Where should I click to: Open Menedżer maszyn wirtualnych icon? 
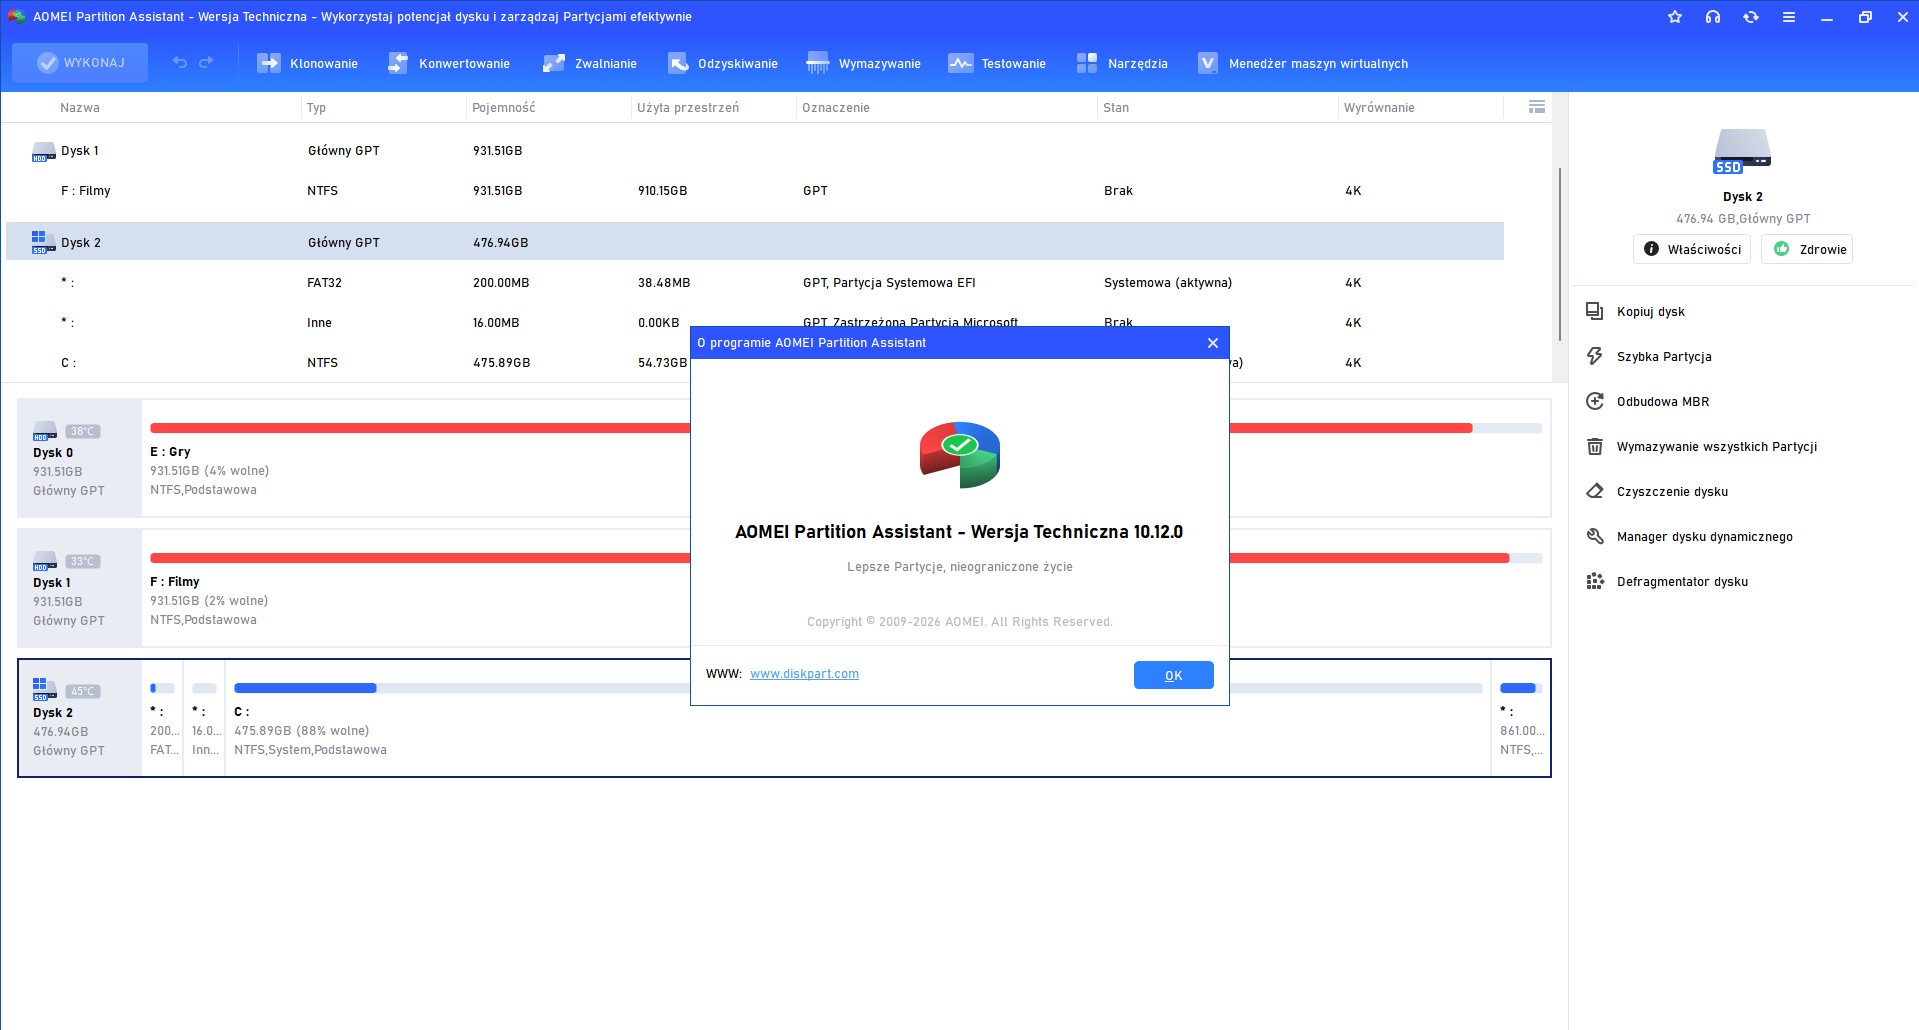pos(1208,63)
